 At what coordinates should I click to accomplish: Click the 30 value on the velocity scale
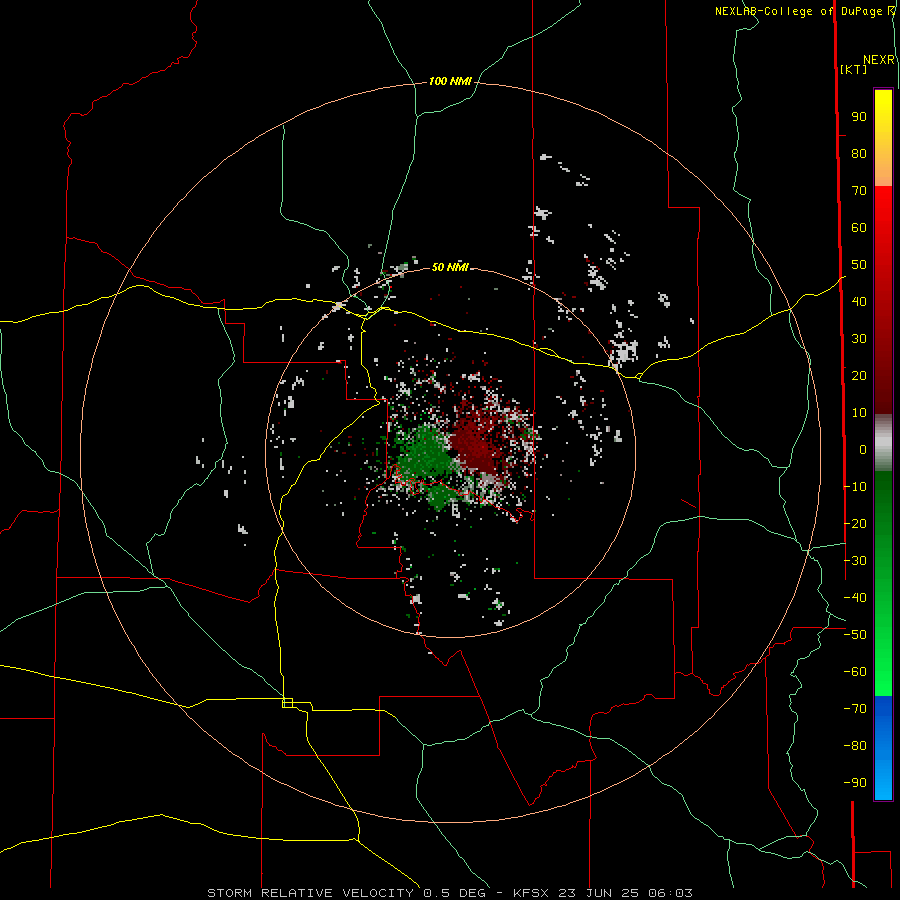coord(859,339)
